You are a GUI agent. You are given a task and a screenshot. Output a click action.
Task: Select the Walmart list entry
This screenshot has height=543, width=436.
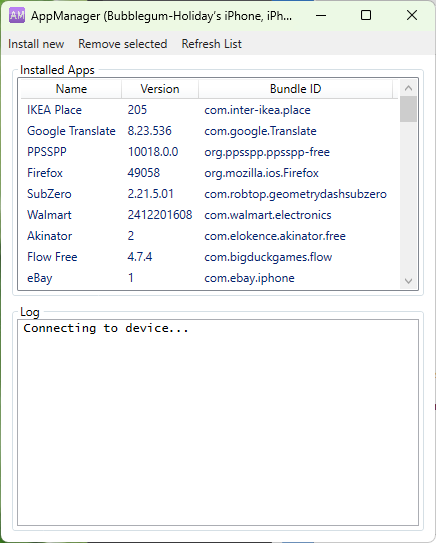coord(209,215)
